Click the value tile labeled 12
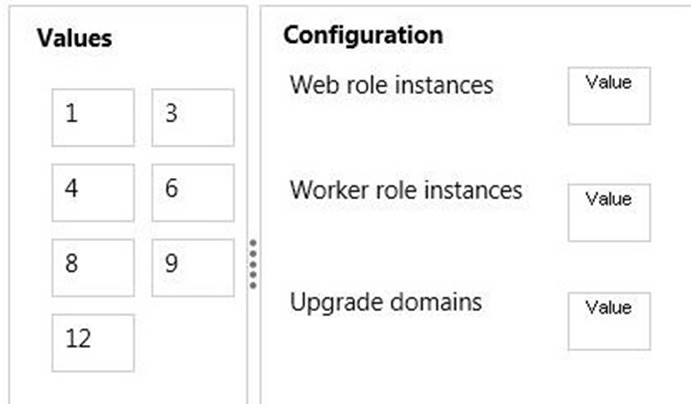This screenshot has height=404, width=691. 93,342
